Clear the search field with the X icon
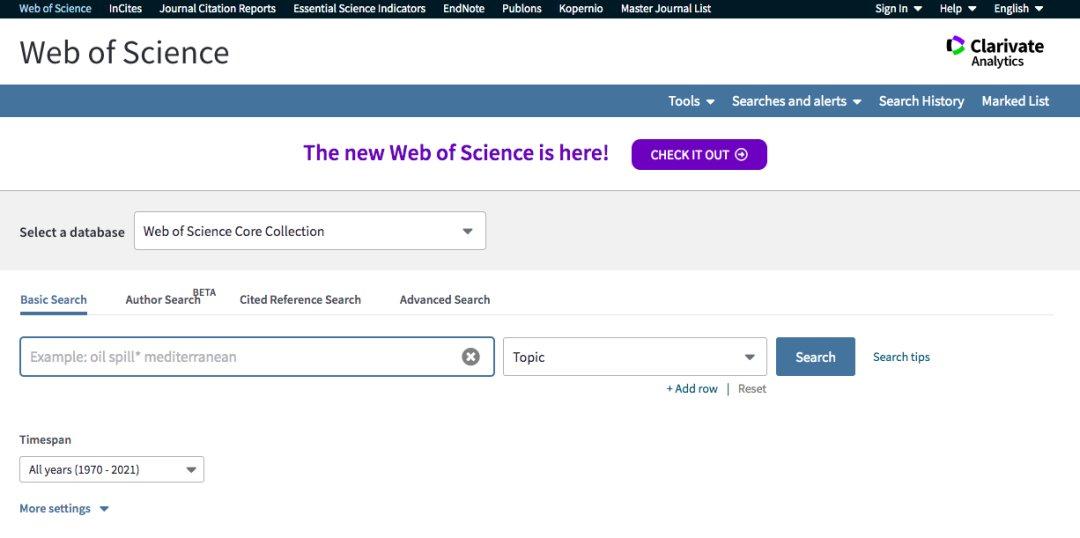This screenshot has width=1080, height=538. click(x=470, y=357)
